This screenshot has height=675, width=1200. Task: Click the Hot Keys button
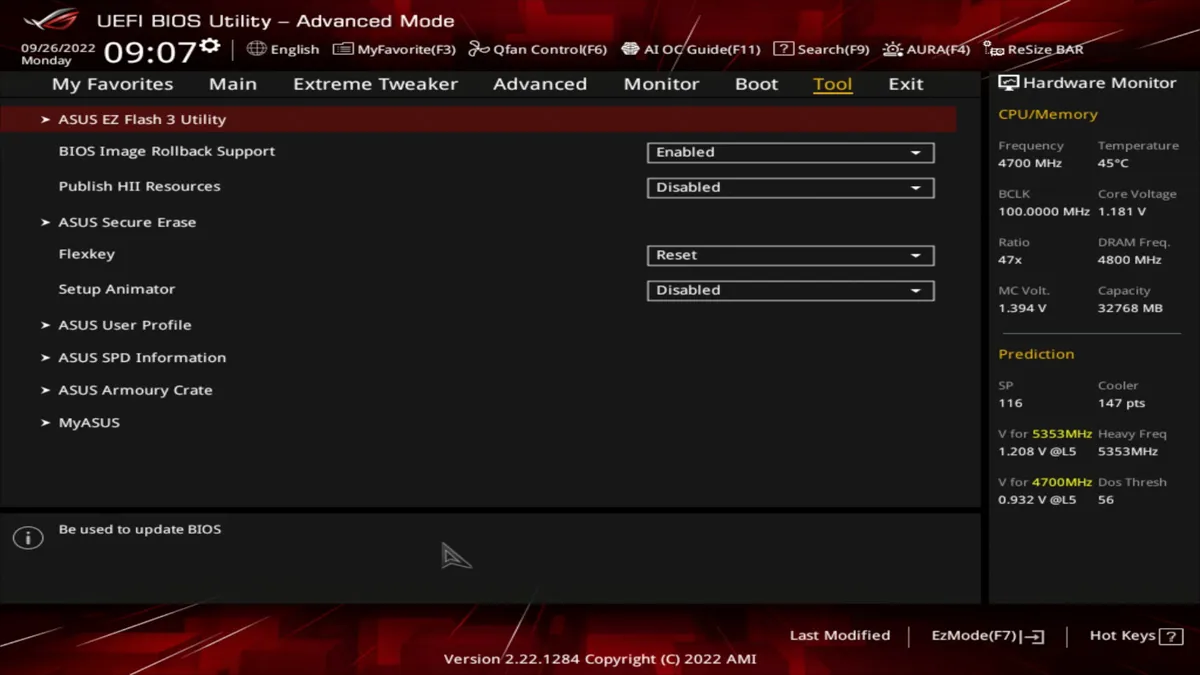click(1136, 636)
